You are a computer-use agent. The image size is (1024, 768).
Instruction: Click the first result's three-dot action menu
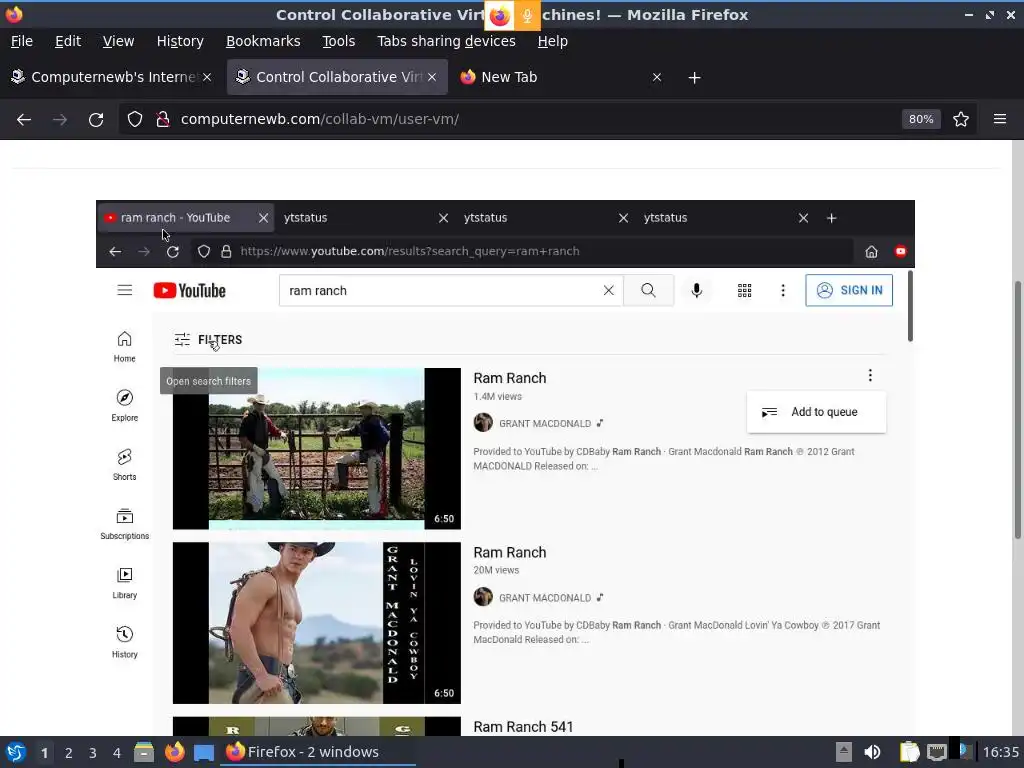pos(870,376)
